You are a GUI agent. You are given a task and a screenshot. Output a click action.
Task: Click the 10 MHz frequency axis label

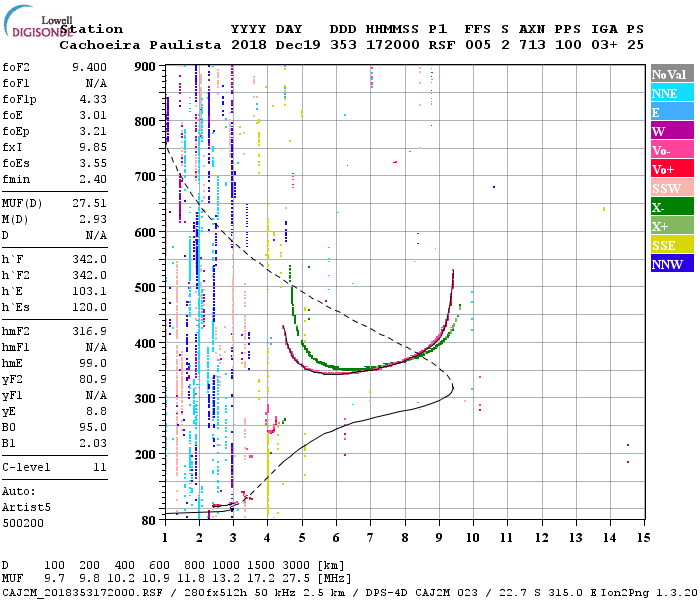(x=473, y=538)
